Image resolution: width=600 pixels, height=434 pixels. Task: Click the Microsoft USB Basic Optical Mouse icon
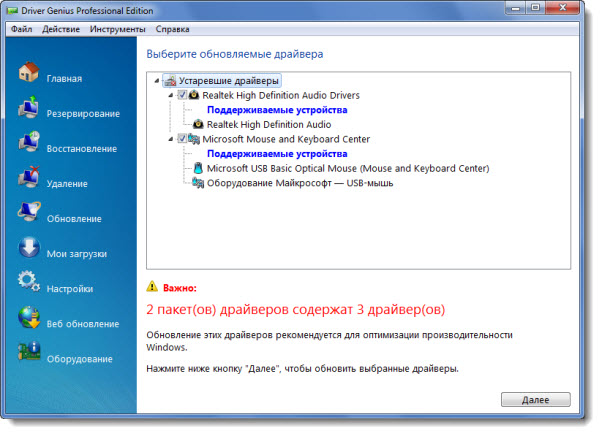(198, 168)
